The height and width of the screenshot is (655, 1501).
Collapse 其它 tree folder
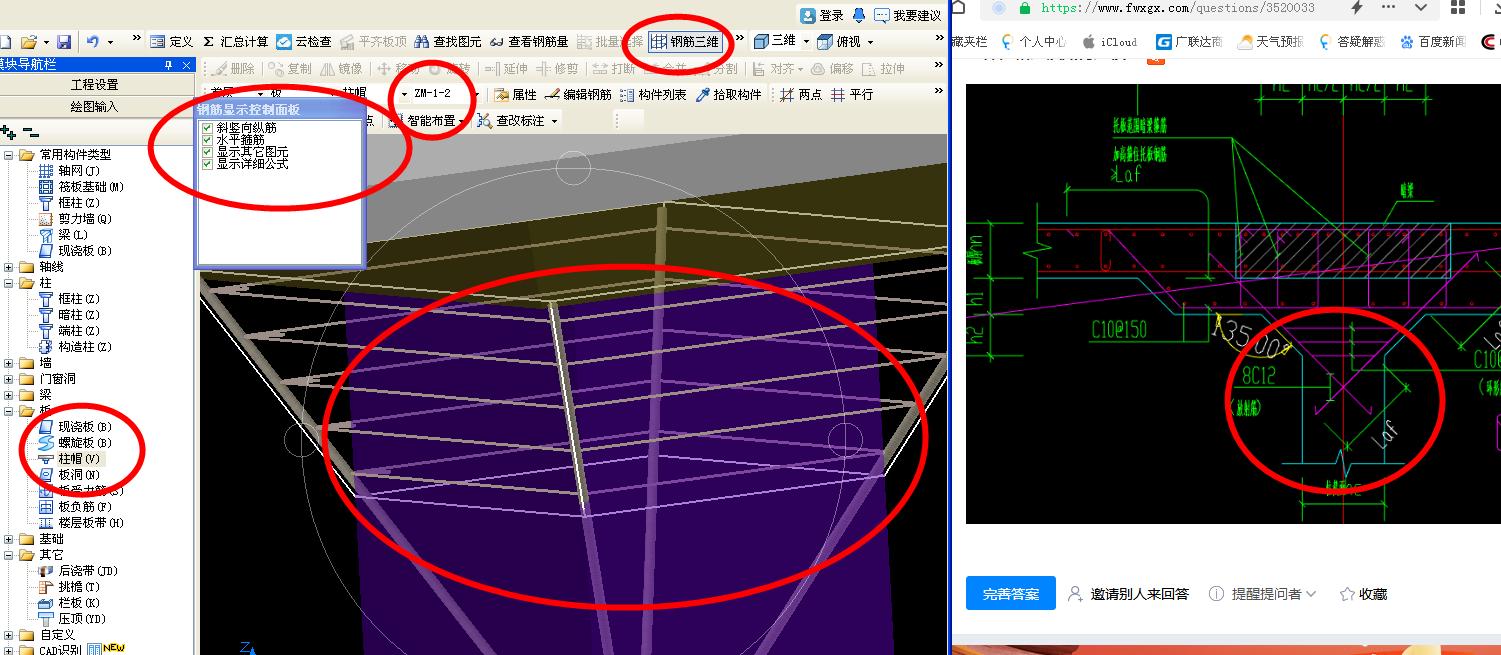tap(9, 555)
